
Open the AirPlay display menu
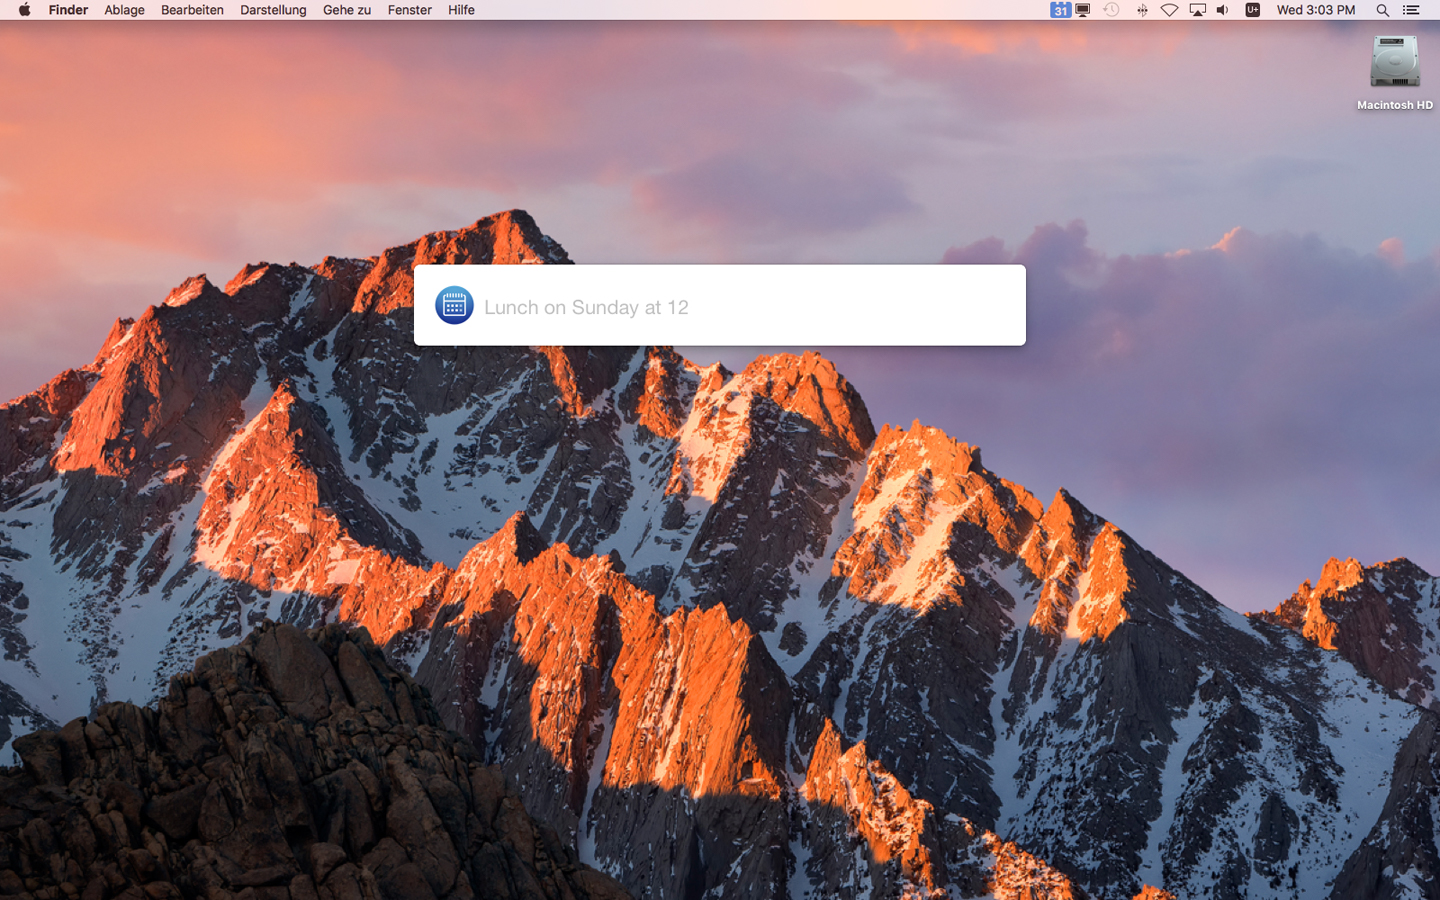[x=1197, y=10]
